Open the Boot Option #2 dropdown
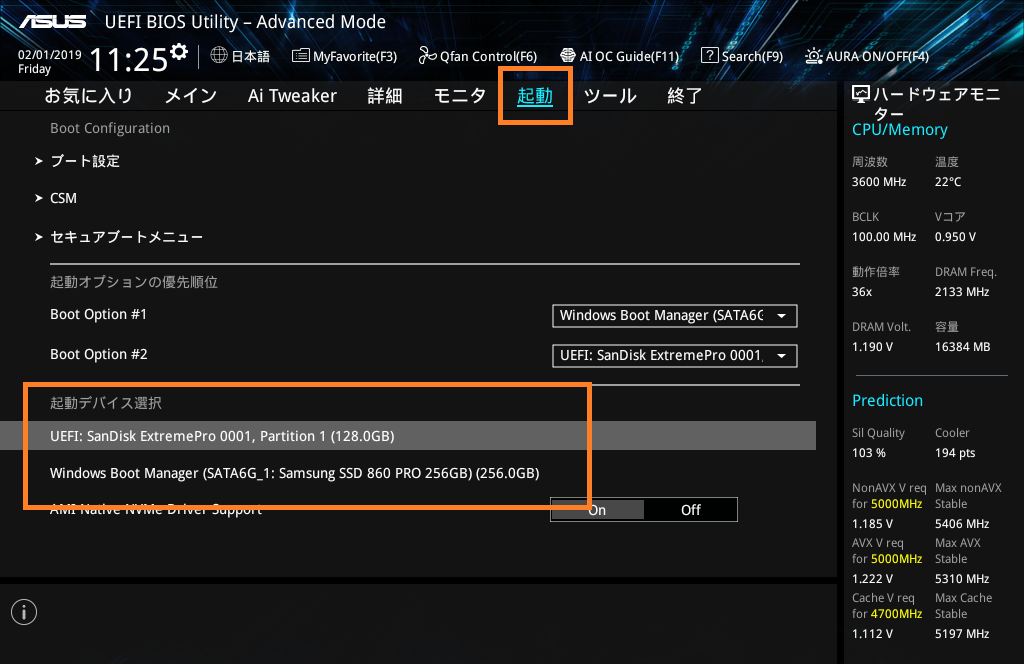The image size is (1024, 664). [x=675, y=356]
